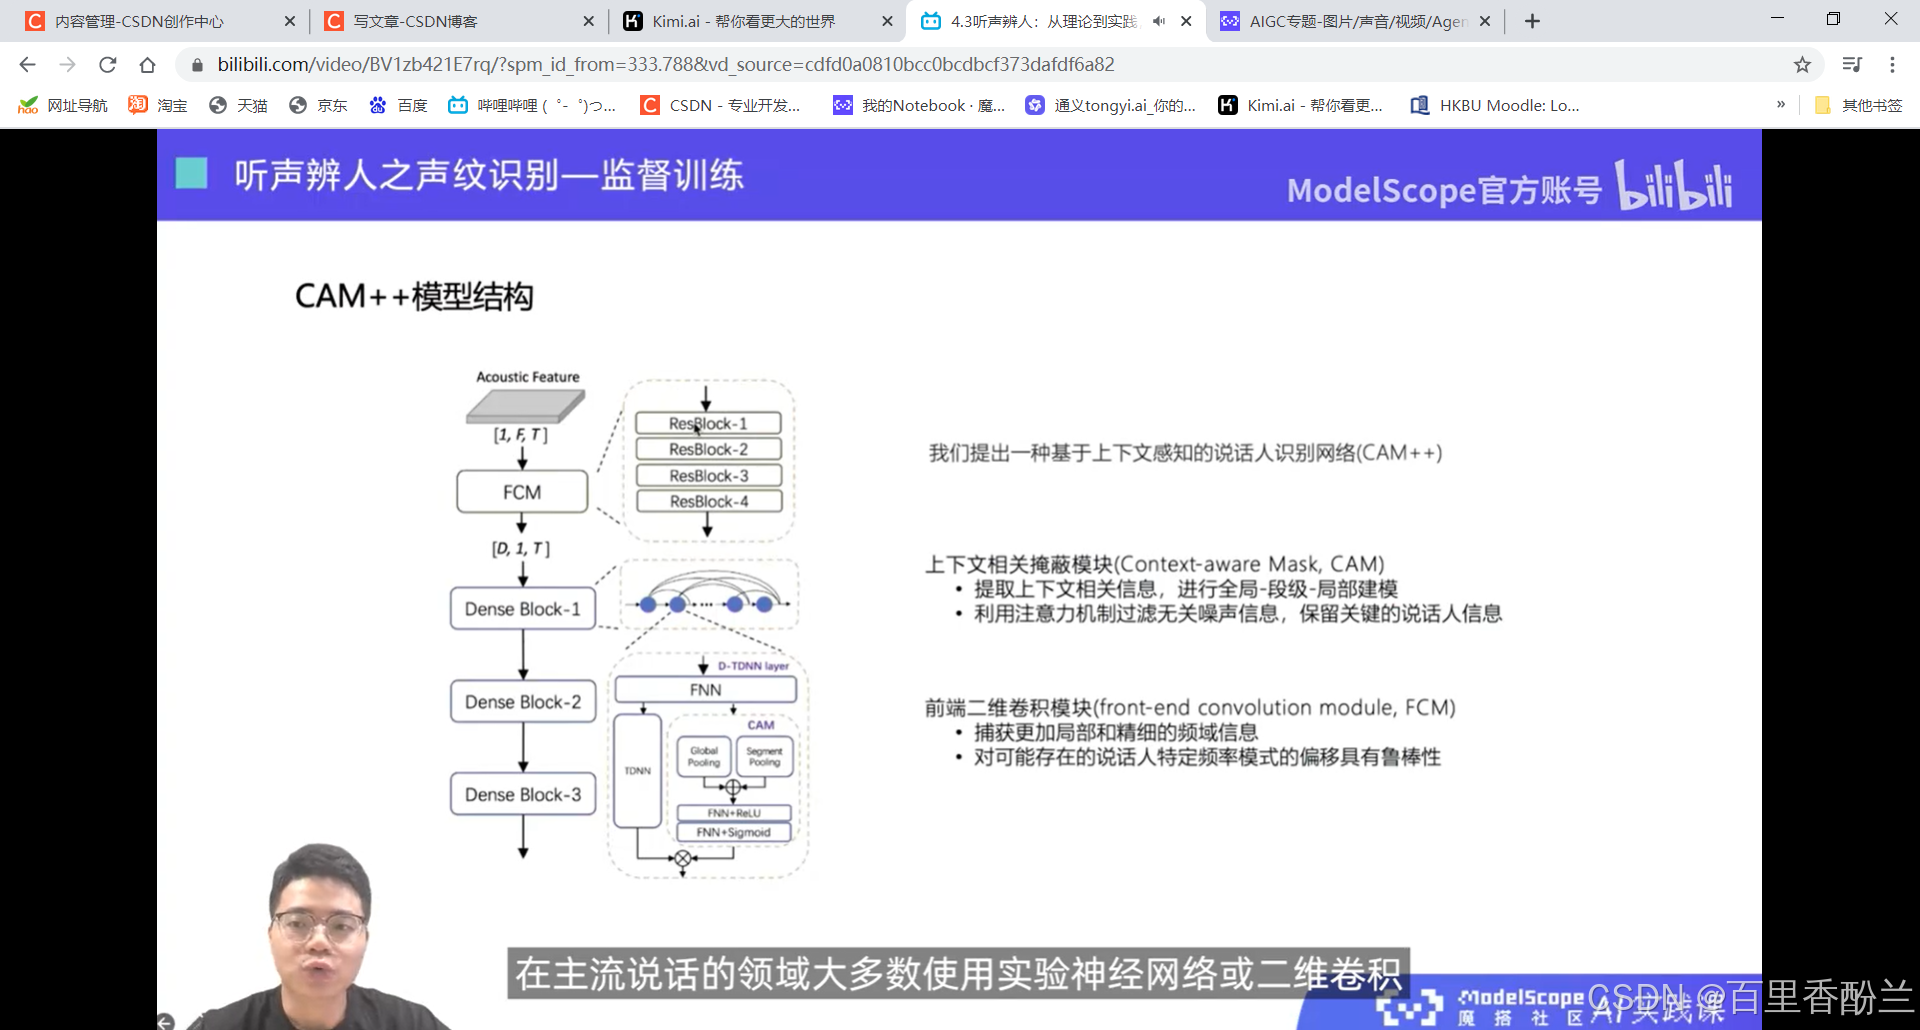Click ResBlock-1 in the diagram

708,423
